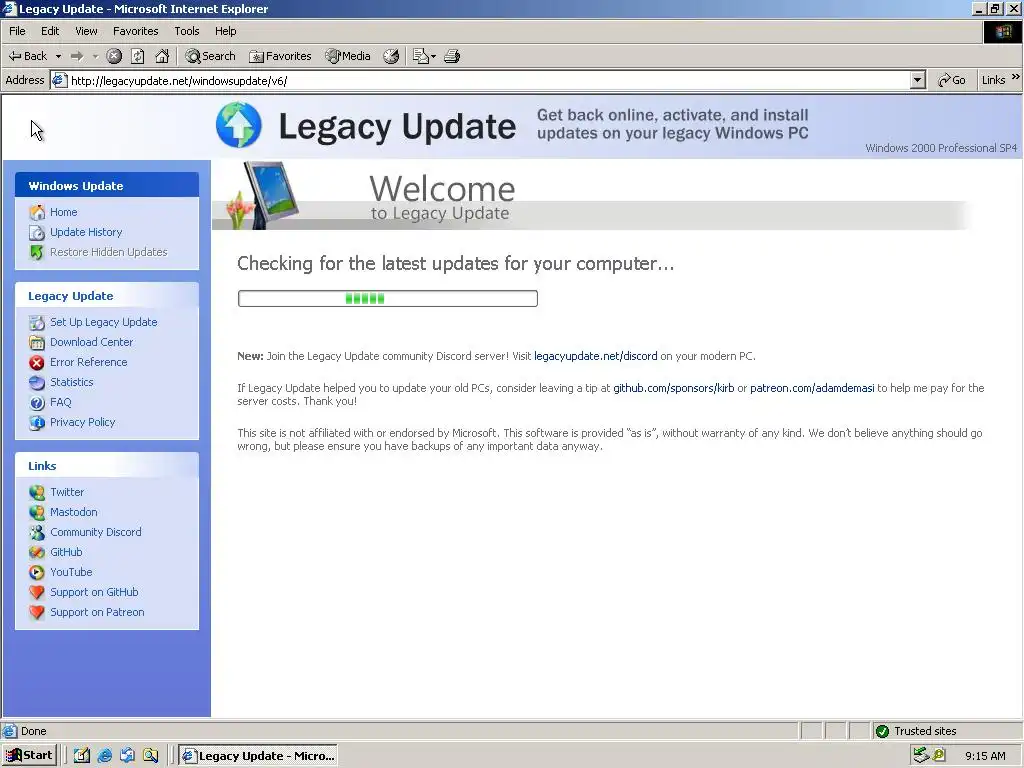
Task: Click the Forward arrow button
Action: coord(77,56)
